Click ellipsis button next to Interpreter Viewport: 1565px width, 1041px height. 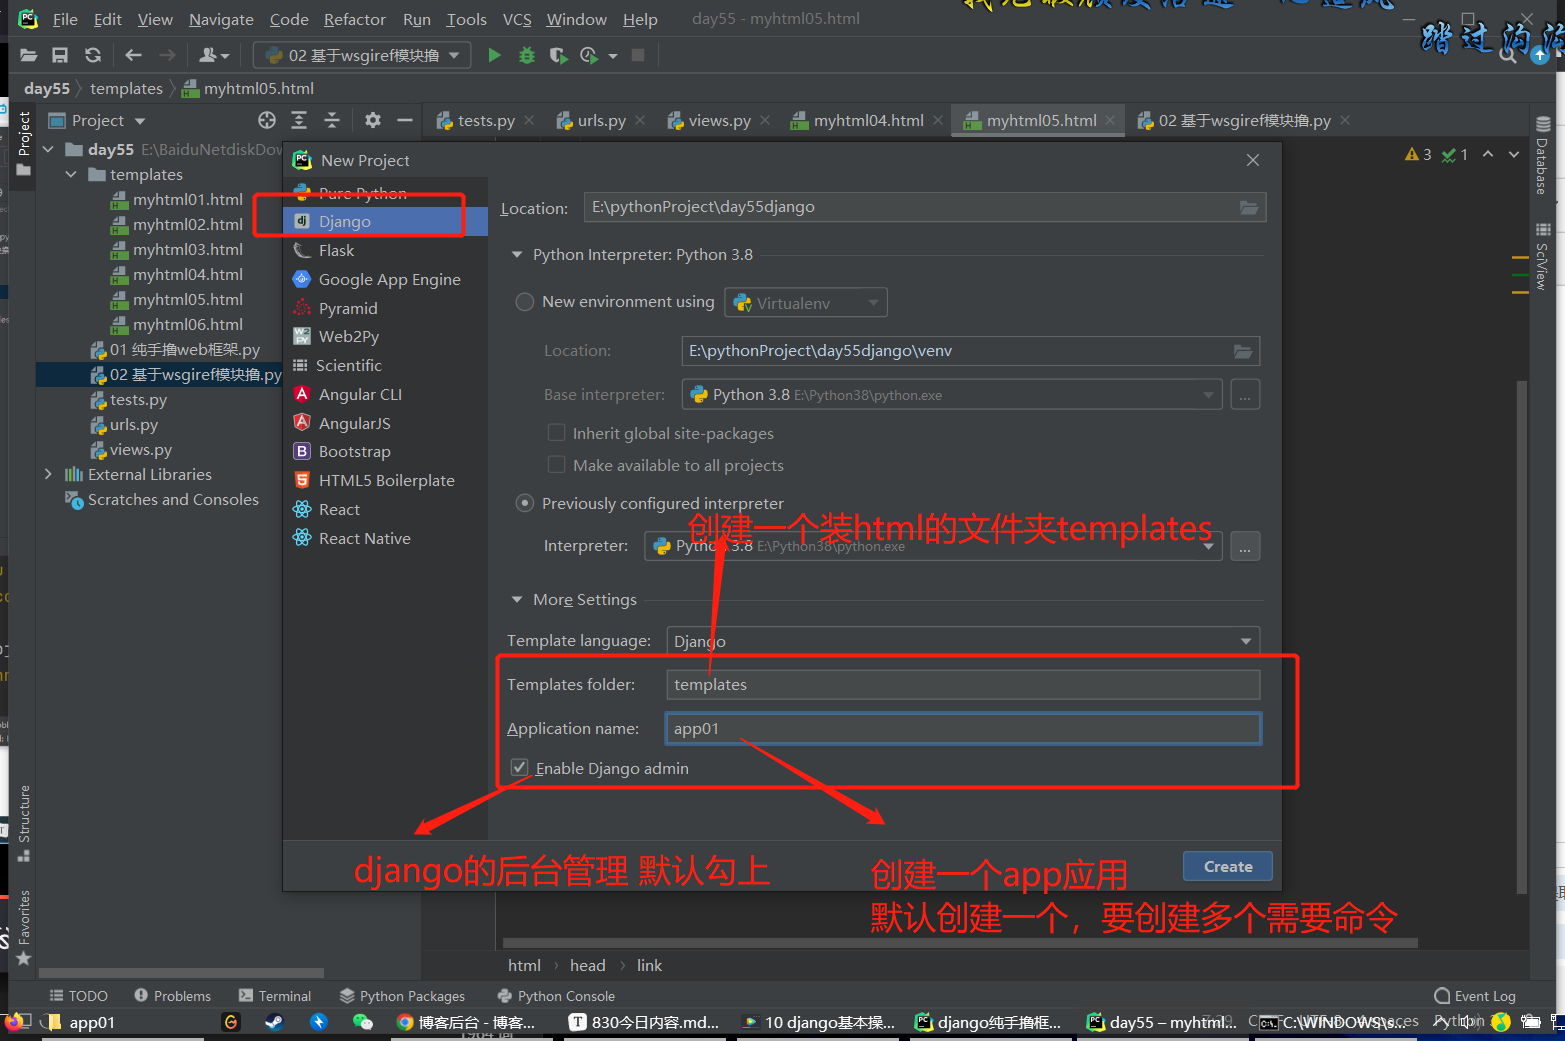click(x=1245, y=546)
